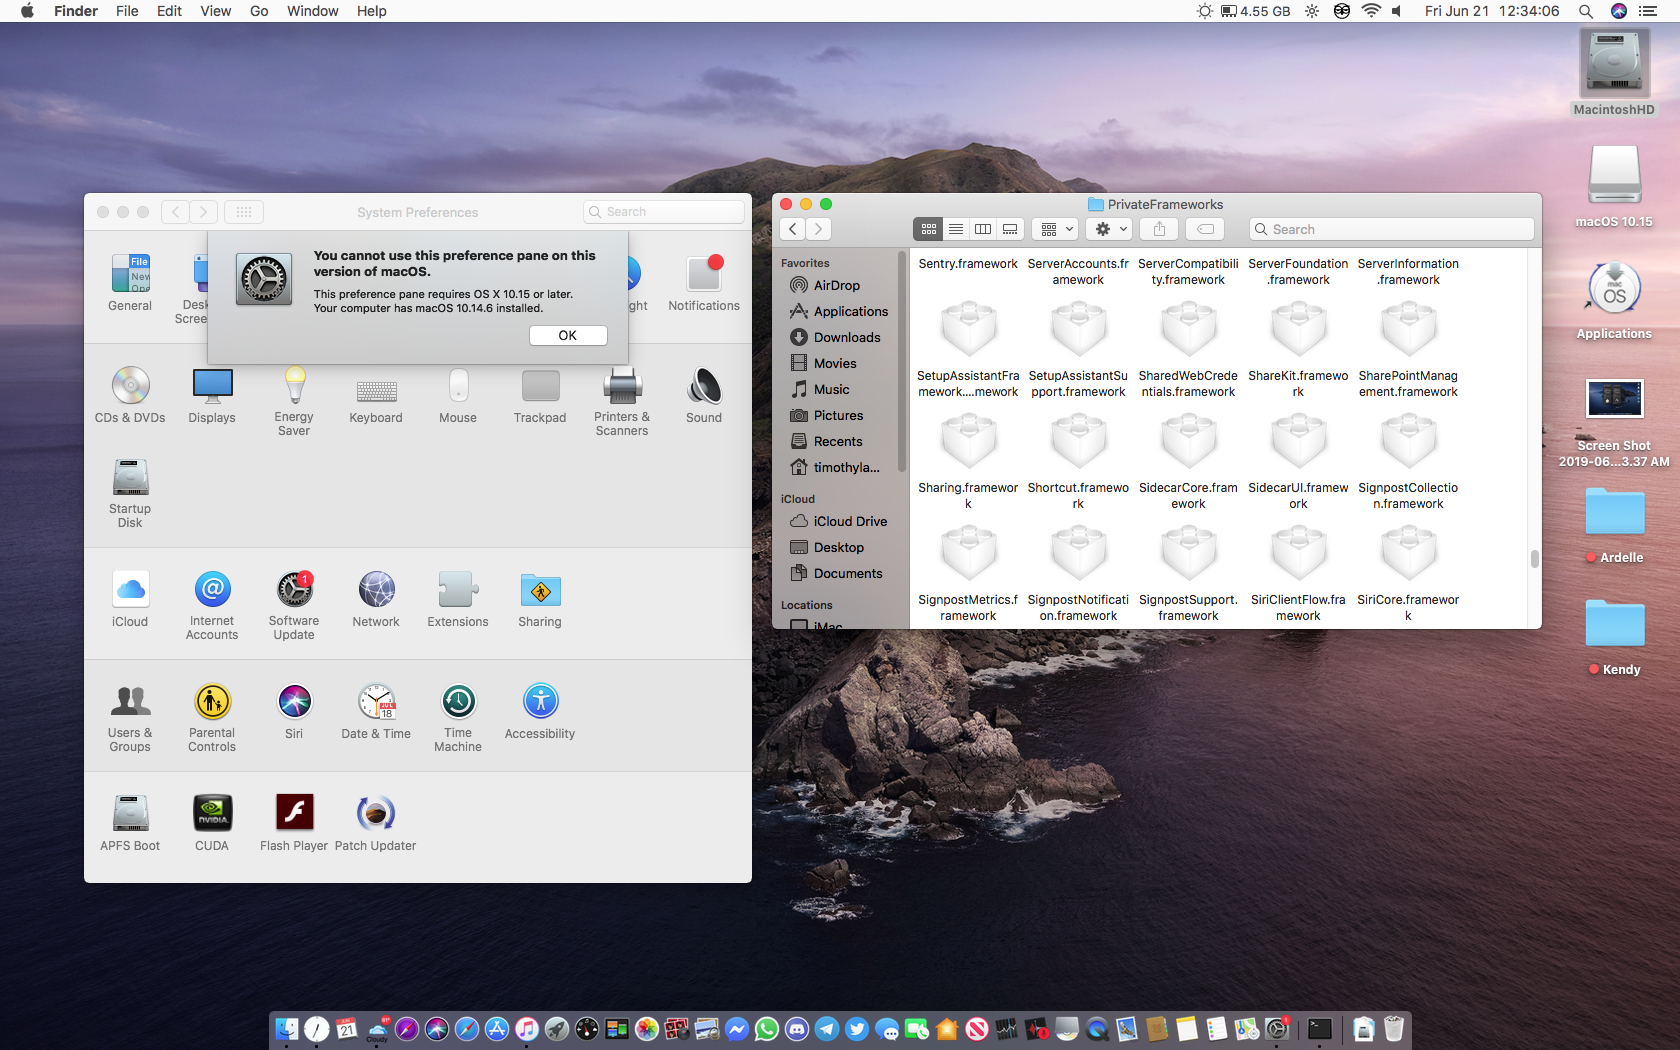Open Date & Time preferences
Image resolution: width=1680 pixels, height=1050 pixels.
click(x=376, y=711)
